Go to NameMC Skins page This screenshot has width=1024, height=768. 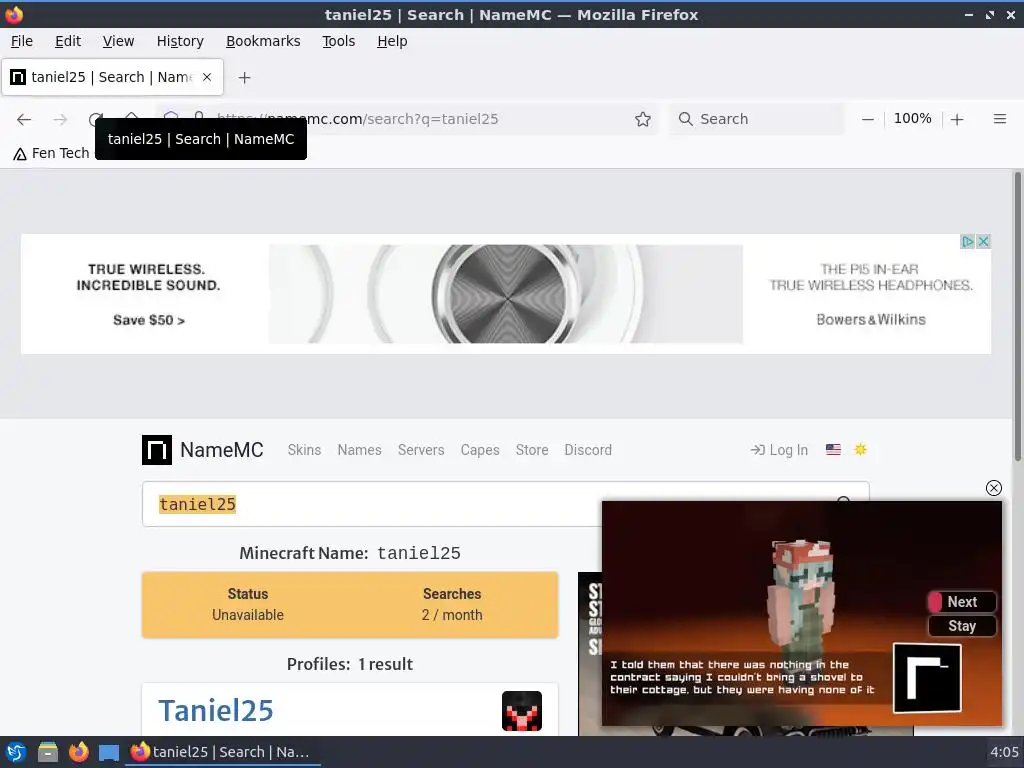pyautogui.click(x=304, y=450)
